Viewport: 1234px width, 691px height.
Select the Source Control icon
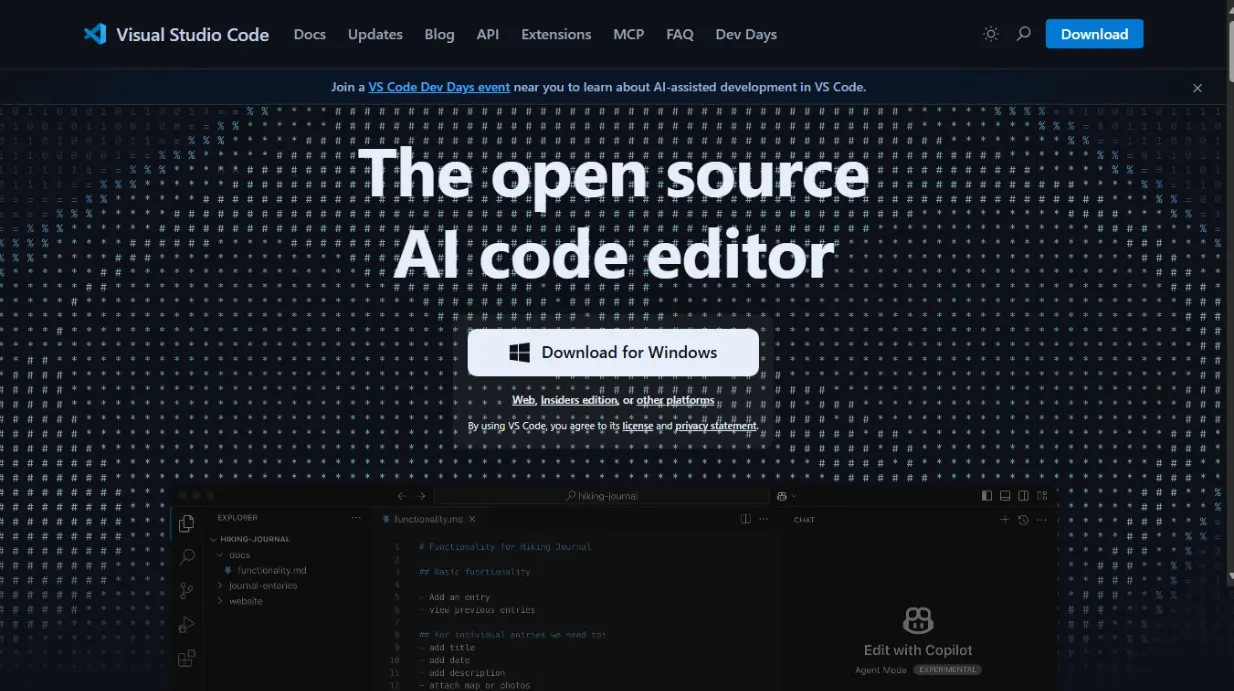[x=186, y=590]
